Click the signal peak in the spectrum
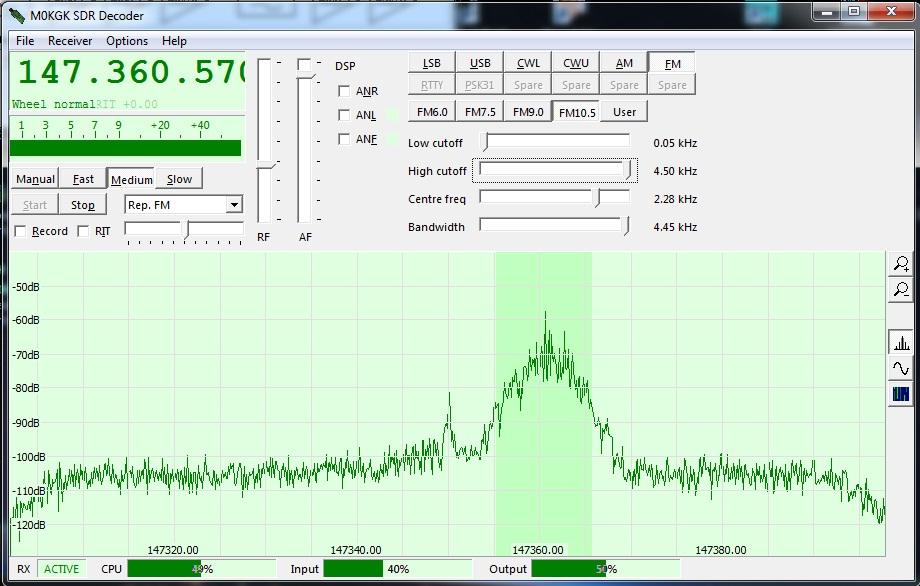Viewport: 920px width, 586px height. tap(545, 317)
